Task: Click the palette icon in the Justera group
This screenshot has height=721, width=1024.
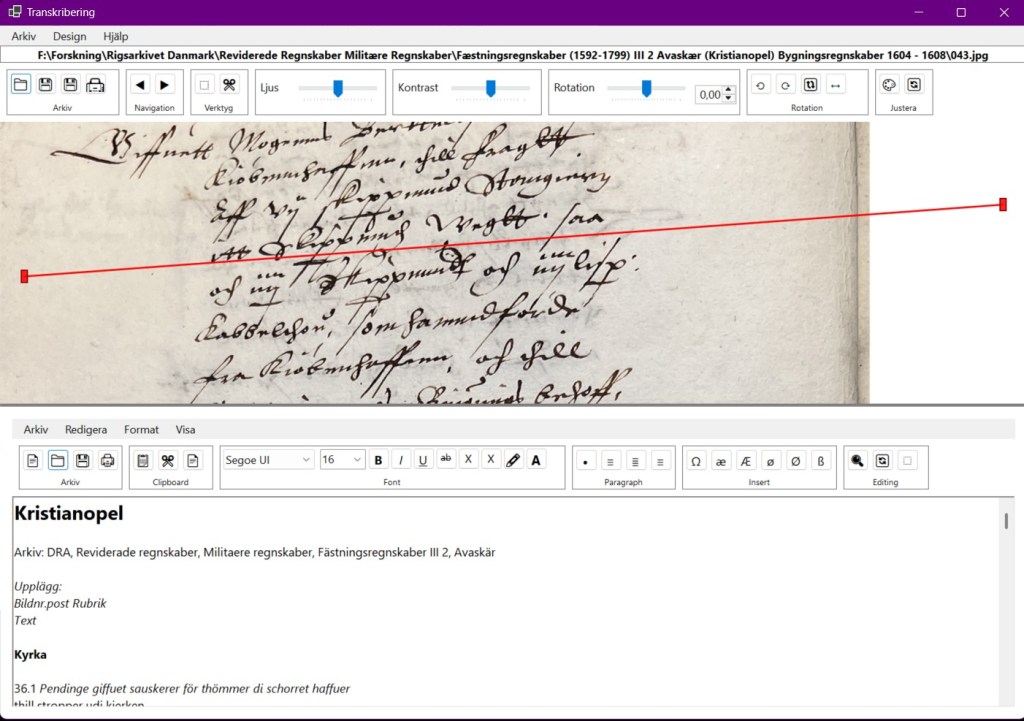Action: tap(889, 85)
